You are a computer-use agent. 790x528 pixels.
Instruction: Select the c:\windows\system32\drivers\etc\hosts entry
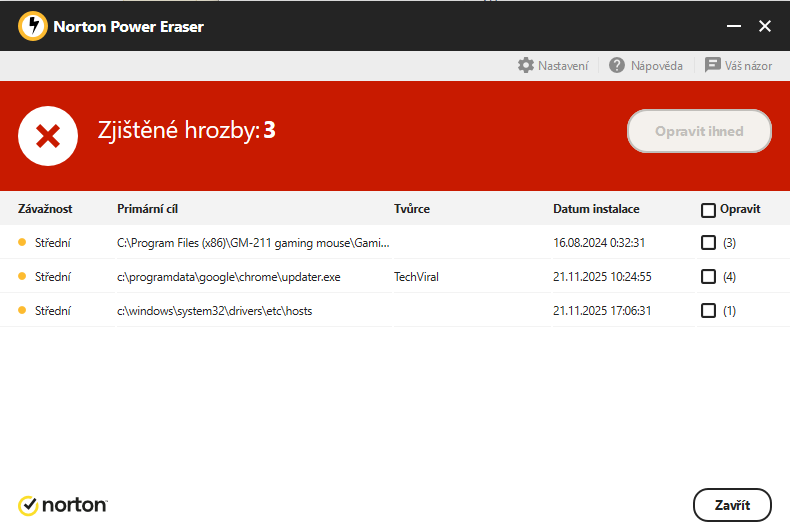(214, 311)
